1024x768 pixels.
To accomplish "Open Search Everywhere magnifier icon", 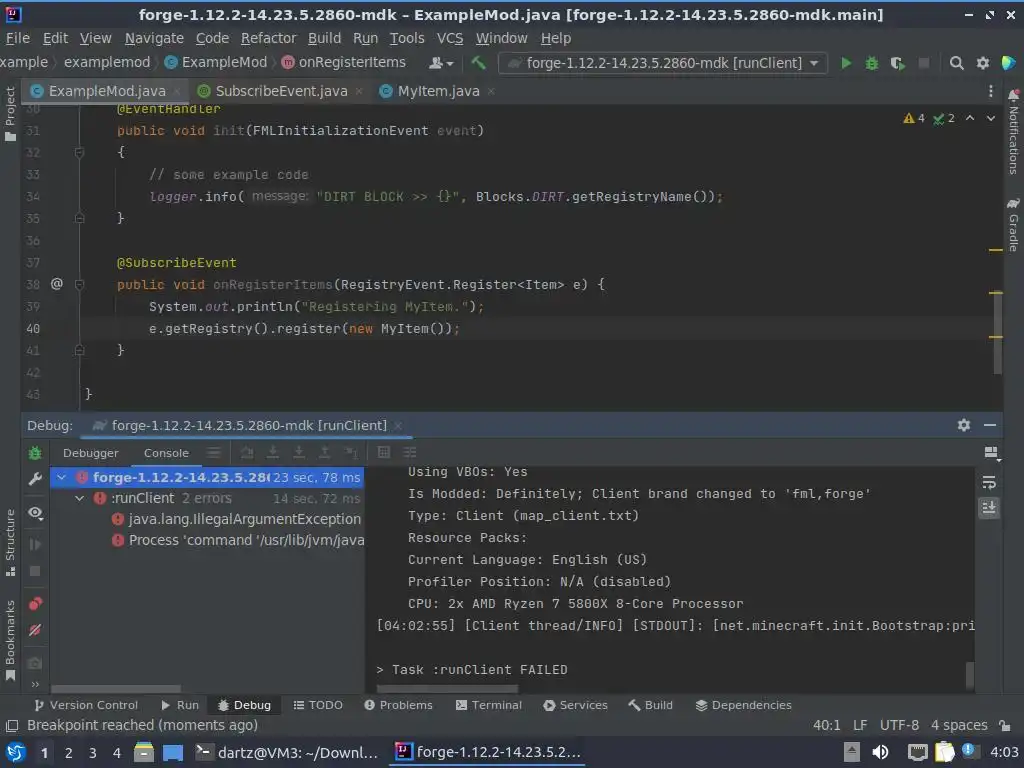I will (x=956, y=63).
